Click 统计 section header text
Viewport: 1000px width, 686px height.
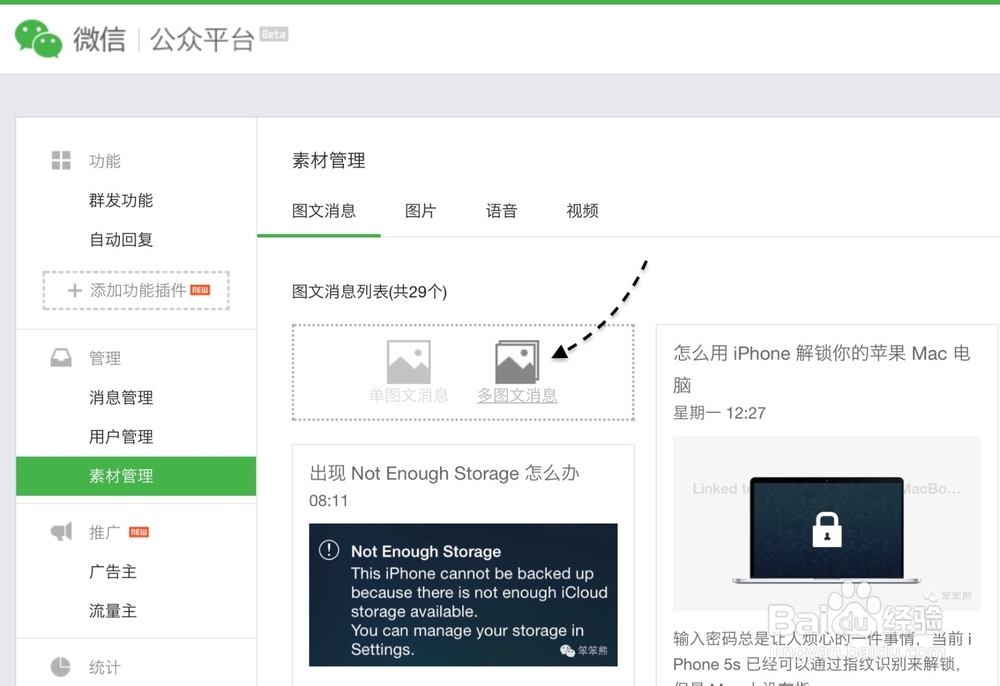point(105,668)
